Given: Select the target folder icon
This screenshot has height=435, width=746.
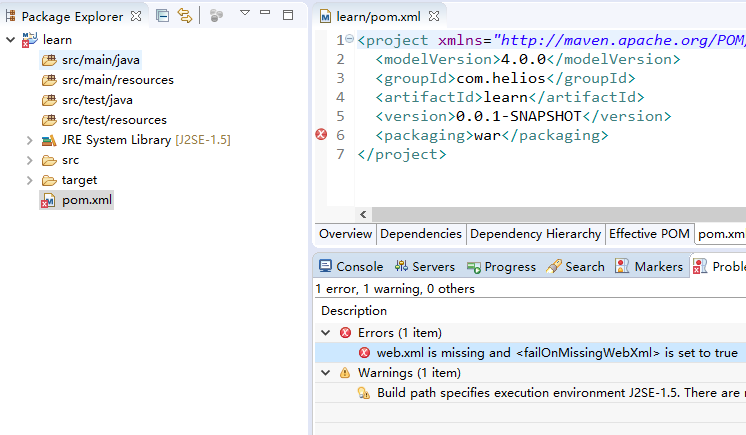Looking at the screenshot, I should [x=49, y=180].
